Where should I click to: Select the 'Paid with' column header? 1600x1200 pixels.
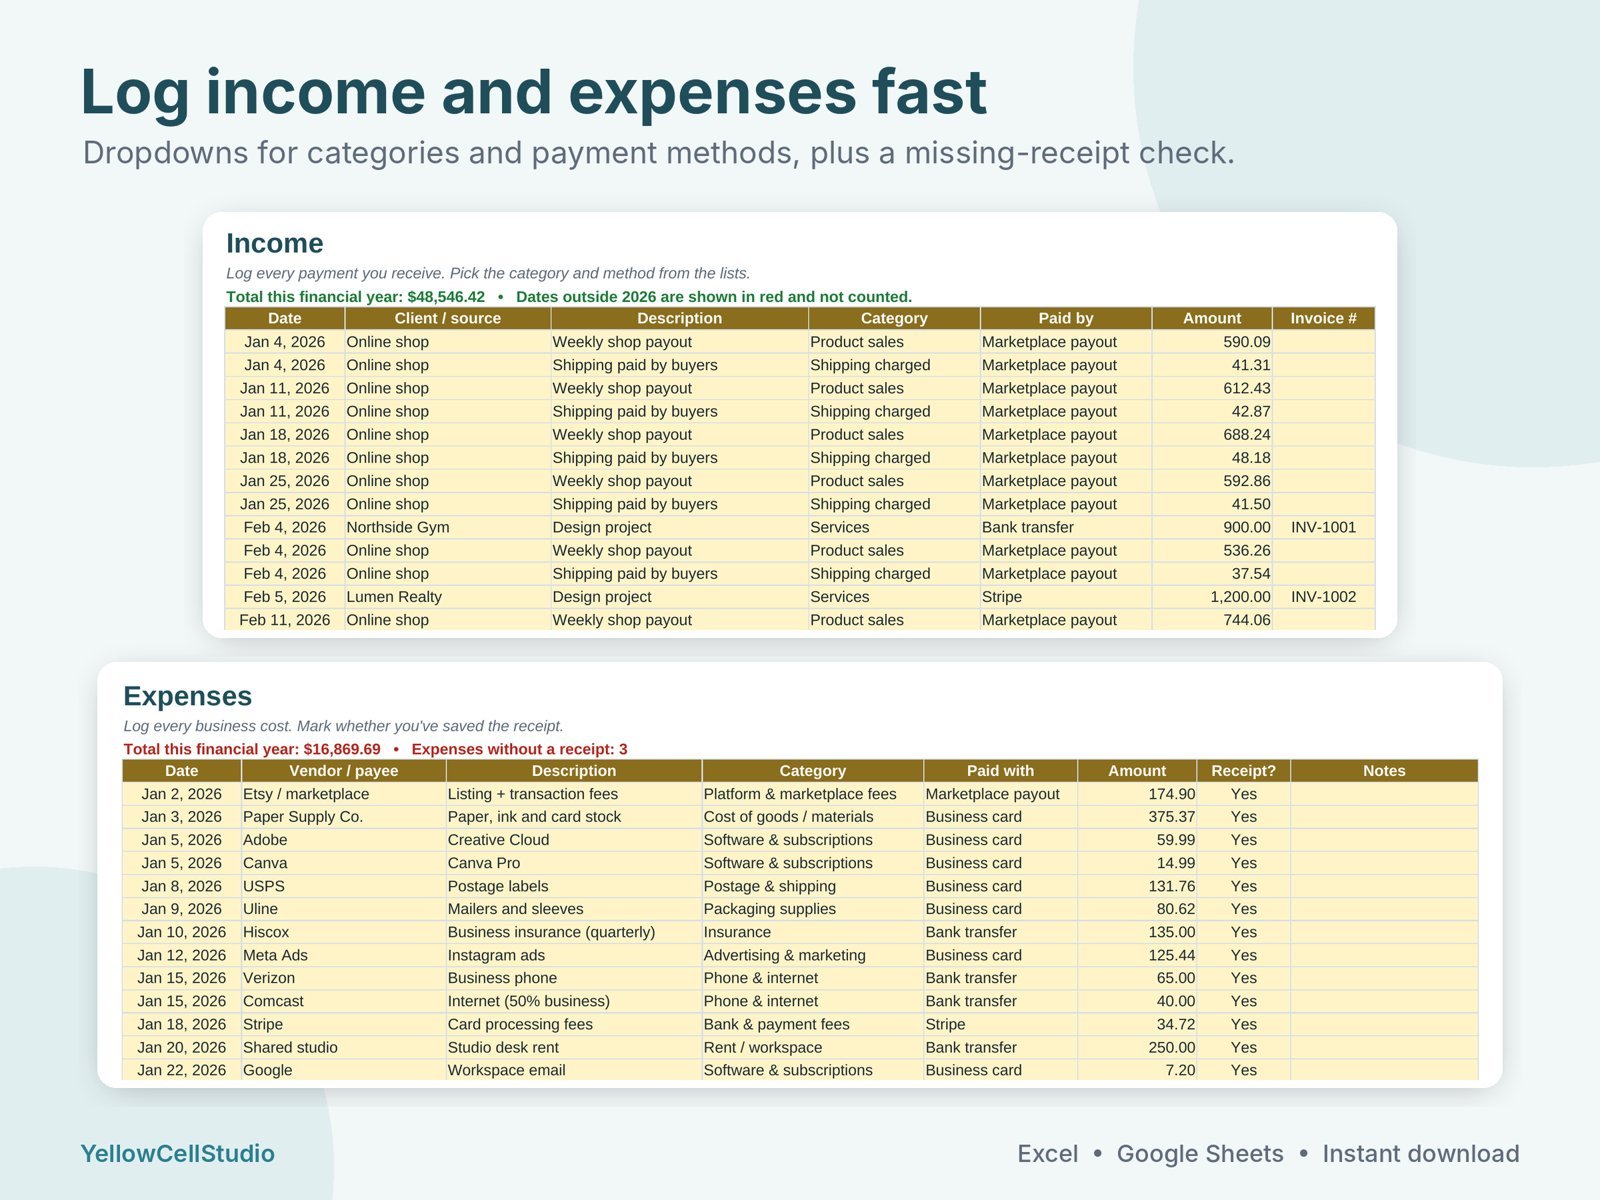(1000, 771)
